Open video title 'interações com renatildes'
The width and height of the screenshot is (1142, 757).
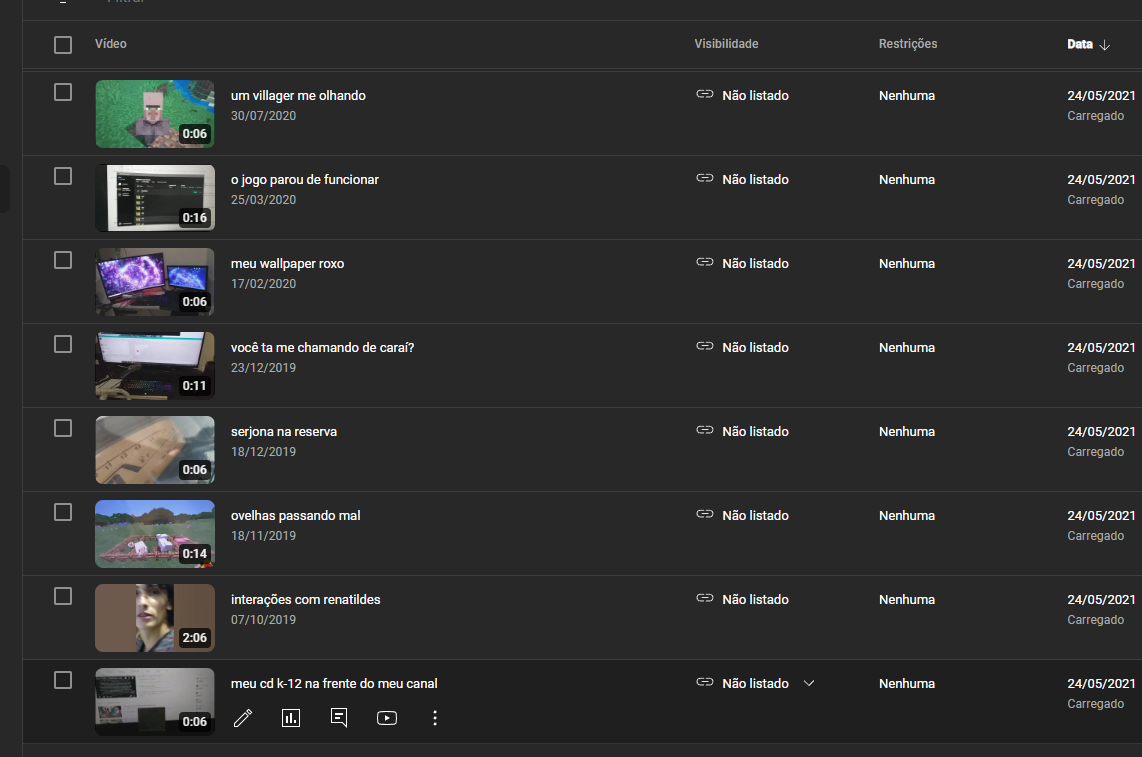tap(305, 600)
